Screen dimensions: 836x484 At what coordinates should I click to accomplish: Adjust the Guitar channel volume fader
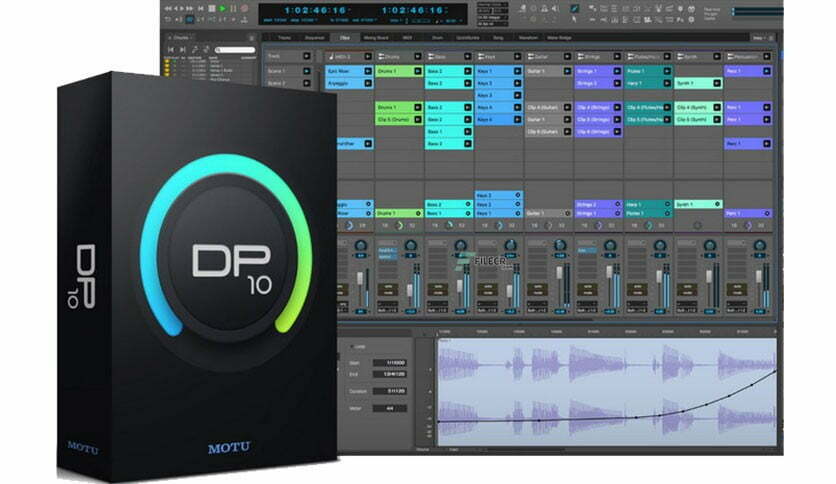559,273
